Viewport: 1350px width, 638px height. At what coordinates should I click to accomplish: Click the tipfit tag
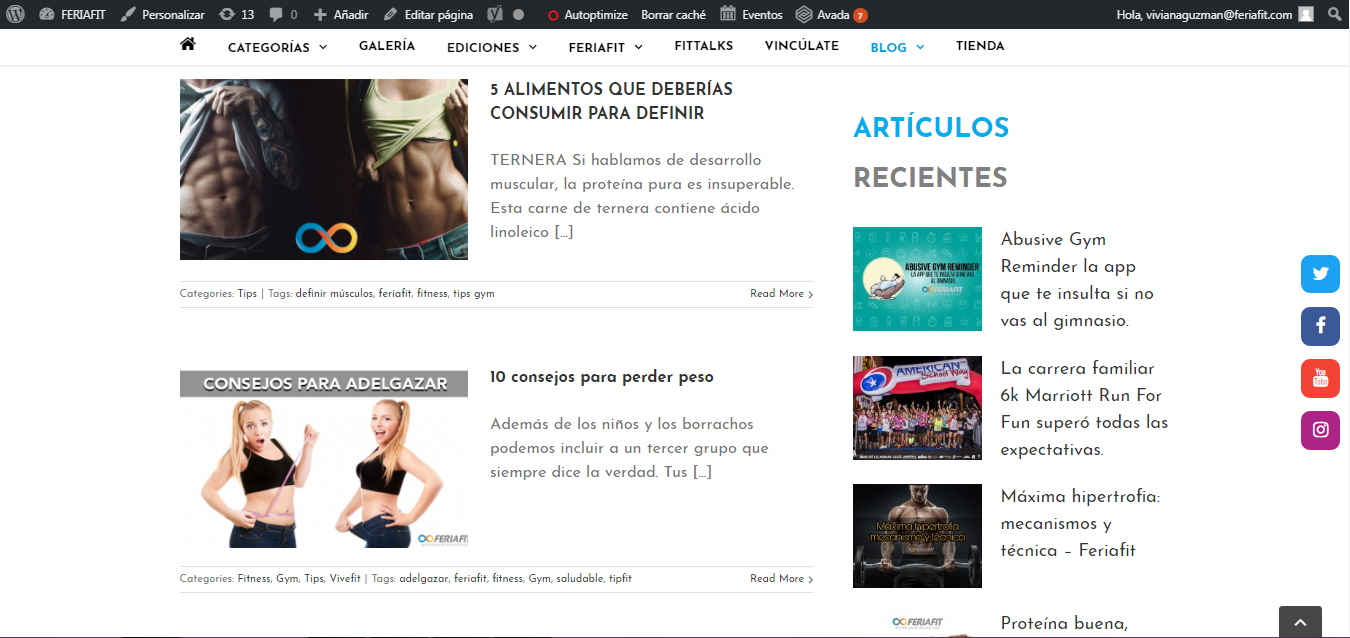[x=620, y=579]
